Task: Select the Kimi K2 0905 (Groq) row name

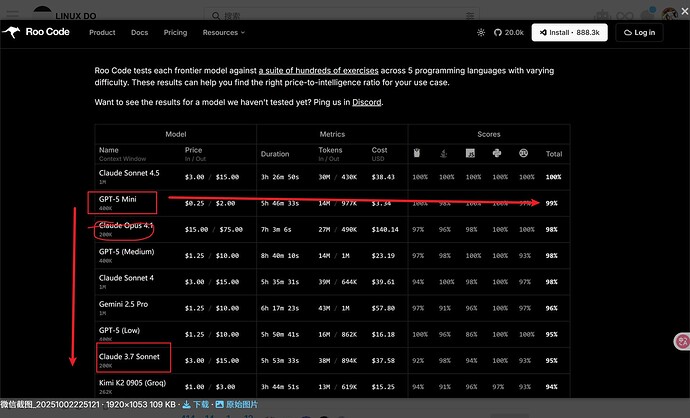Action: coord(132,383)
